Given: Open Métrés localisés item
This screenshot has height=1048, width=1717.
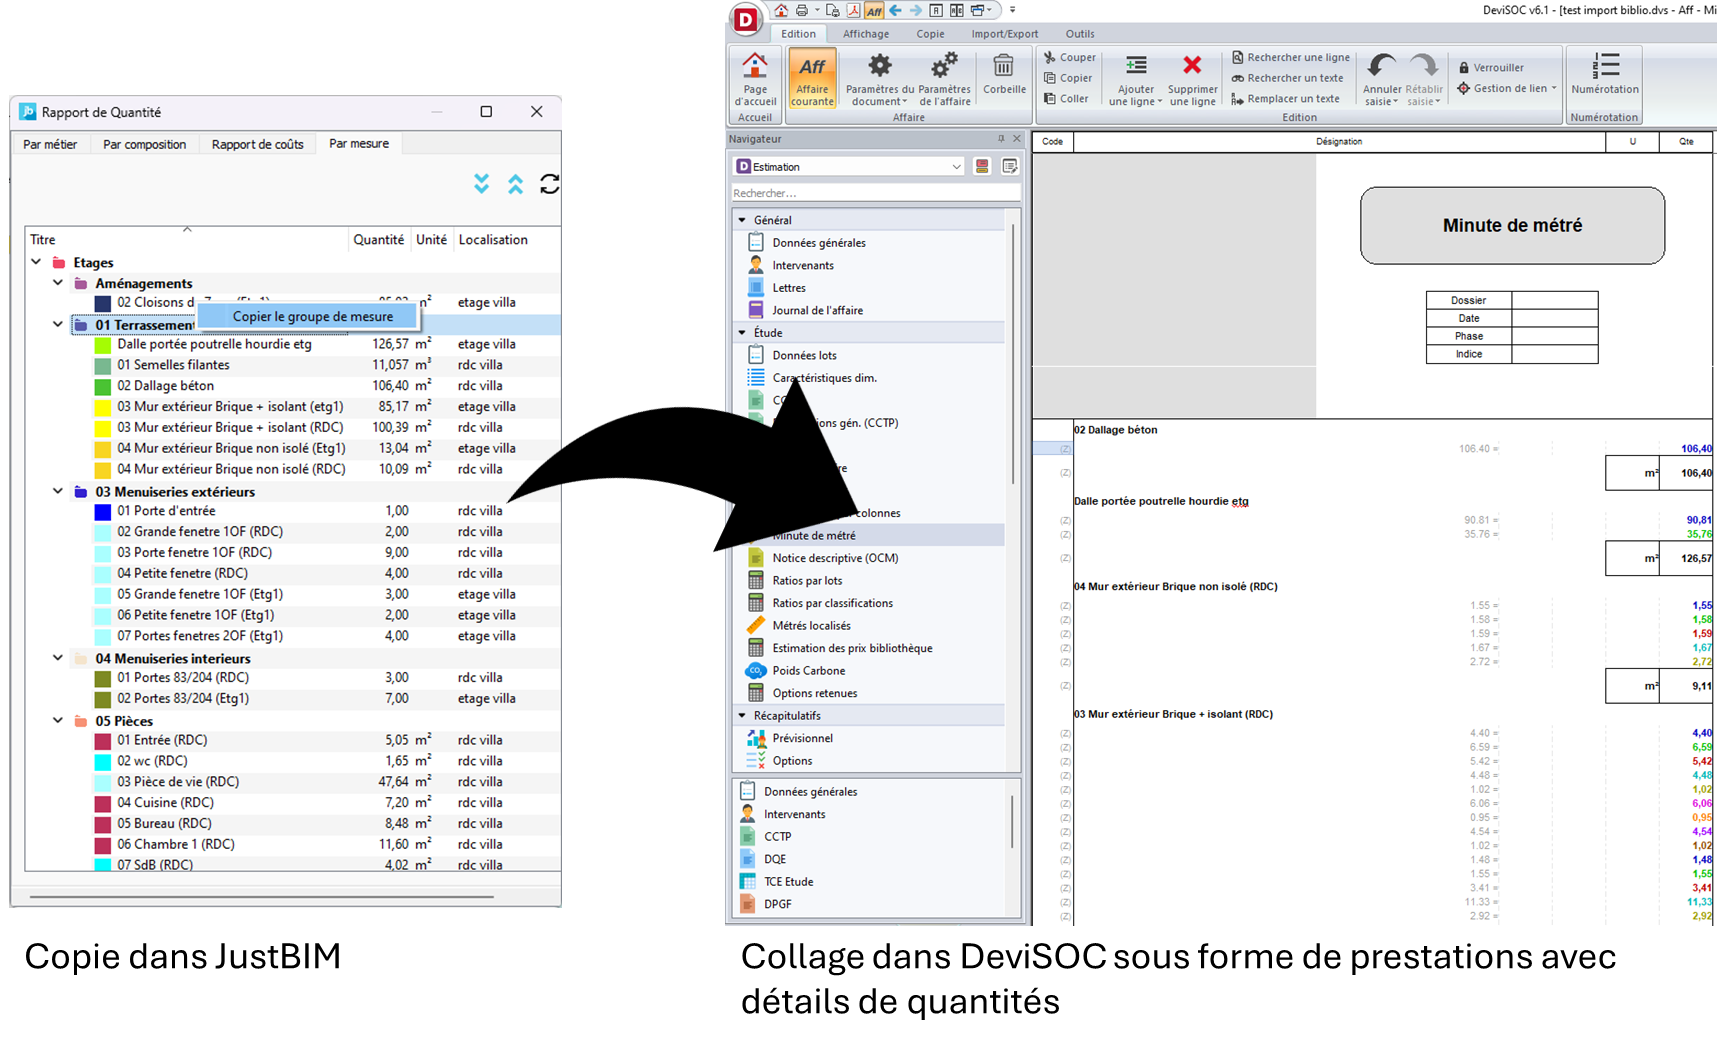Looking at the screenshot, I should click(811, 626).
